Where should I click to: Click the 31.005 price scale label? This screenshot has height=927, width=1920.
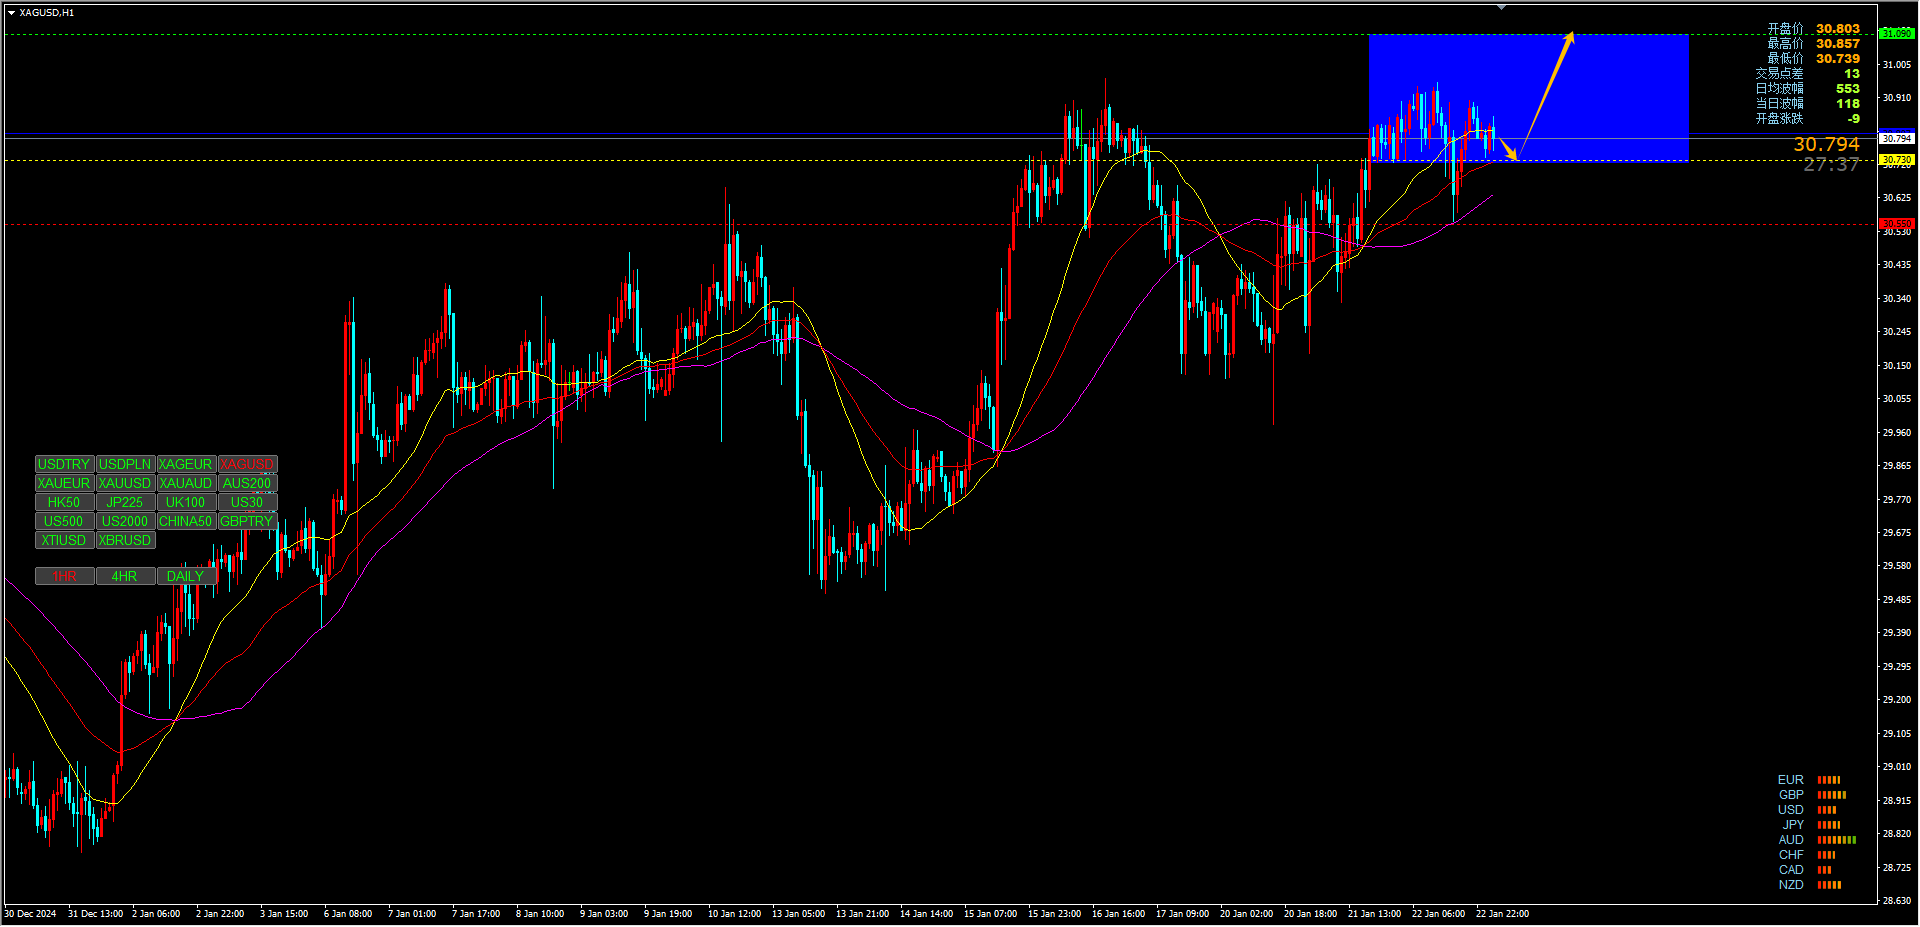(x=1897, y=65)
